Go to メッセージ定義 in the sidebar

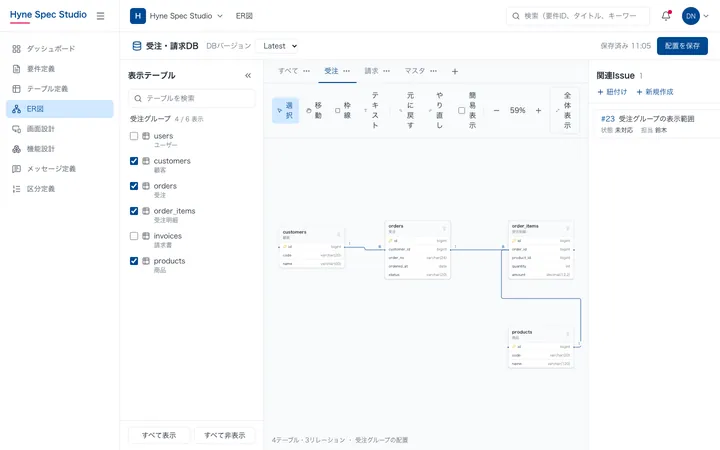pyautogui.click(x=60, y=169)
